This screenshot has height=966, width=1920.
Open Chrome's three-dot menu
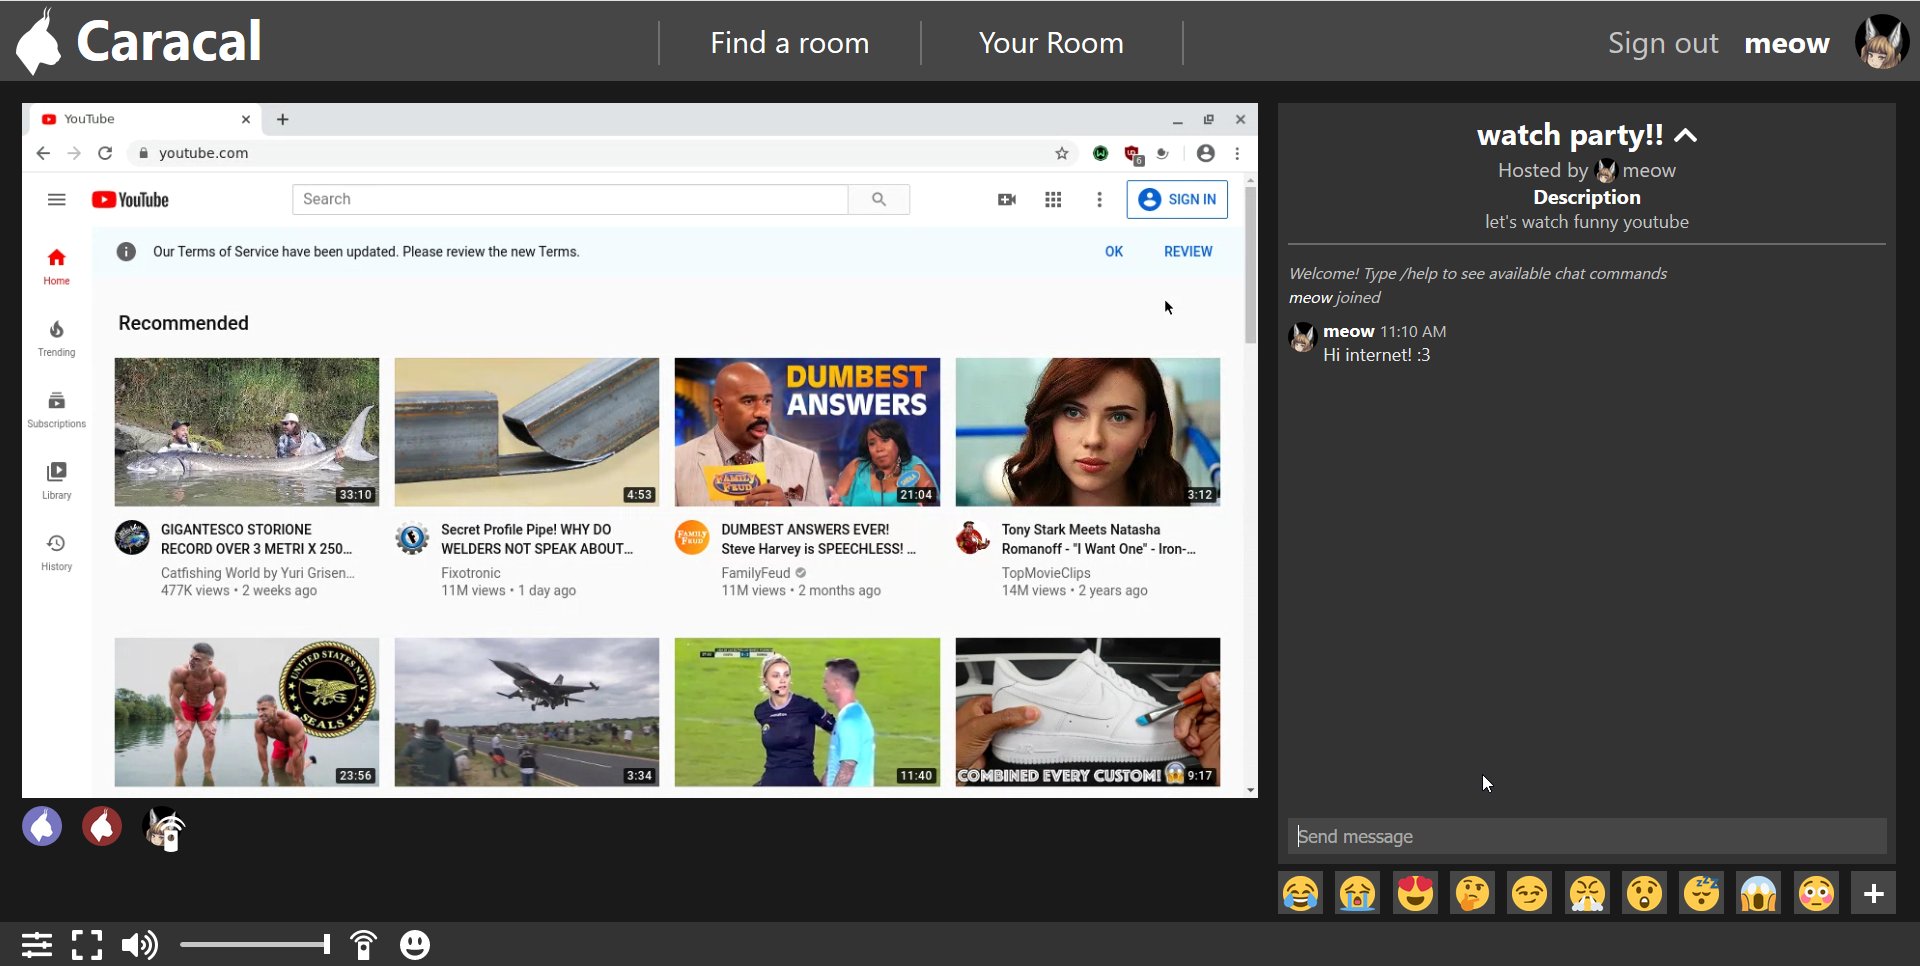[x=1237, y=153]
